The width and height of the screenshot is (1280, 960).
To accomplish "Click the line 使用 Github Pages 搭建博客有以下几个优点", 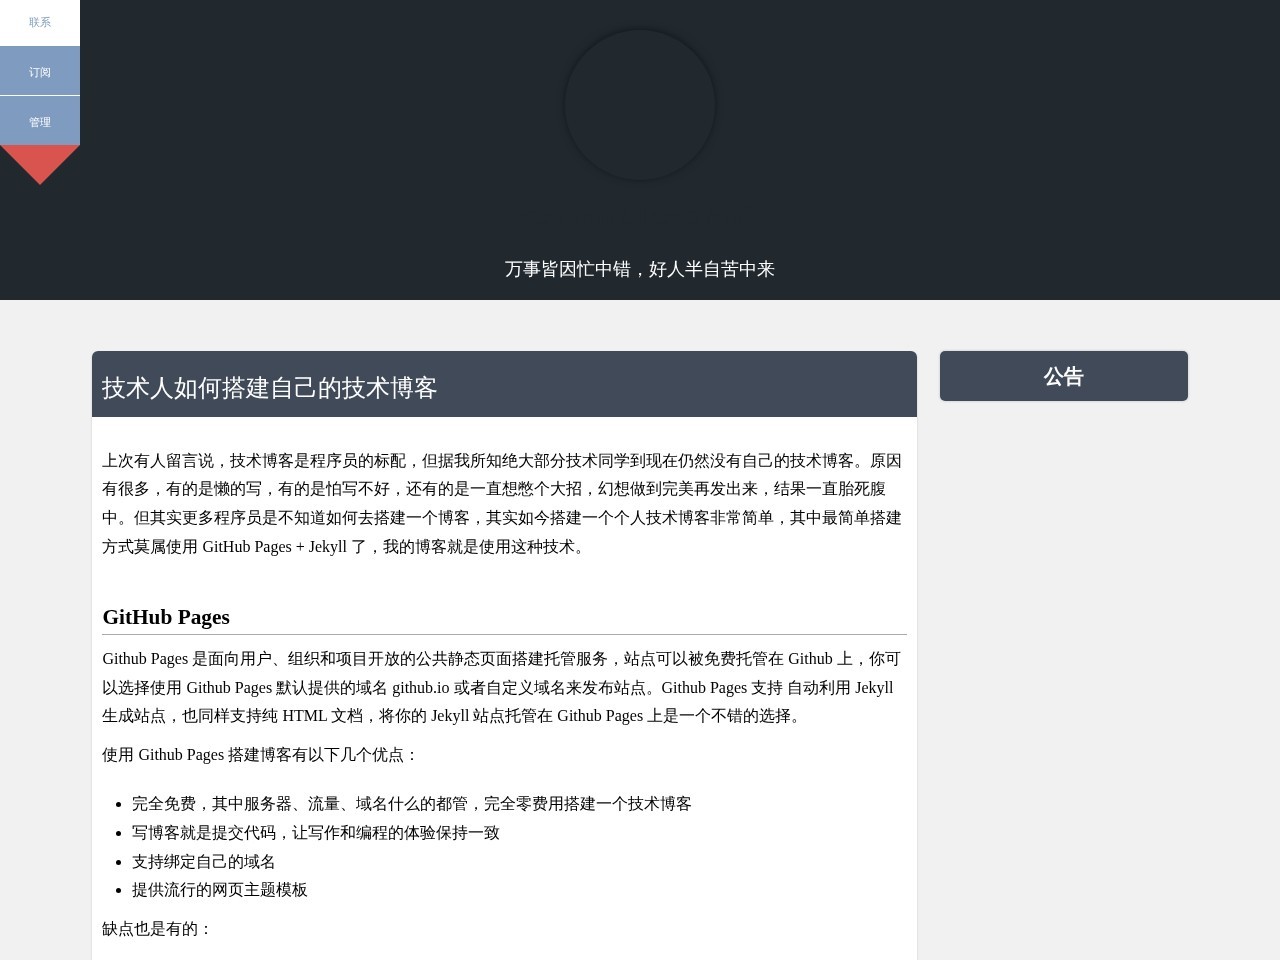I will [x=260, y=755].
